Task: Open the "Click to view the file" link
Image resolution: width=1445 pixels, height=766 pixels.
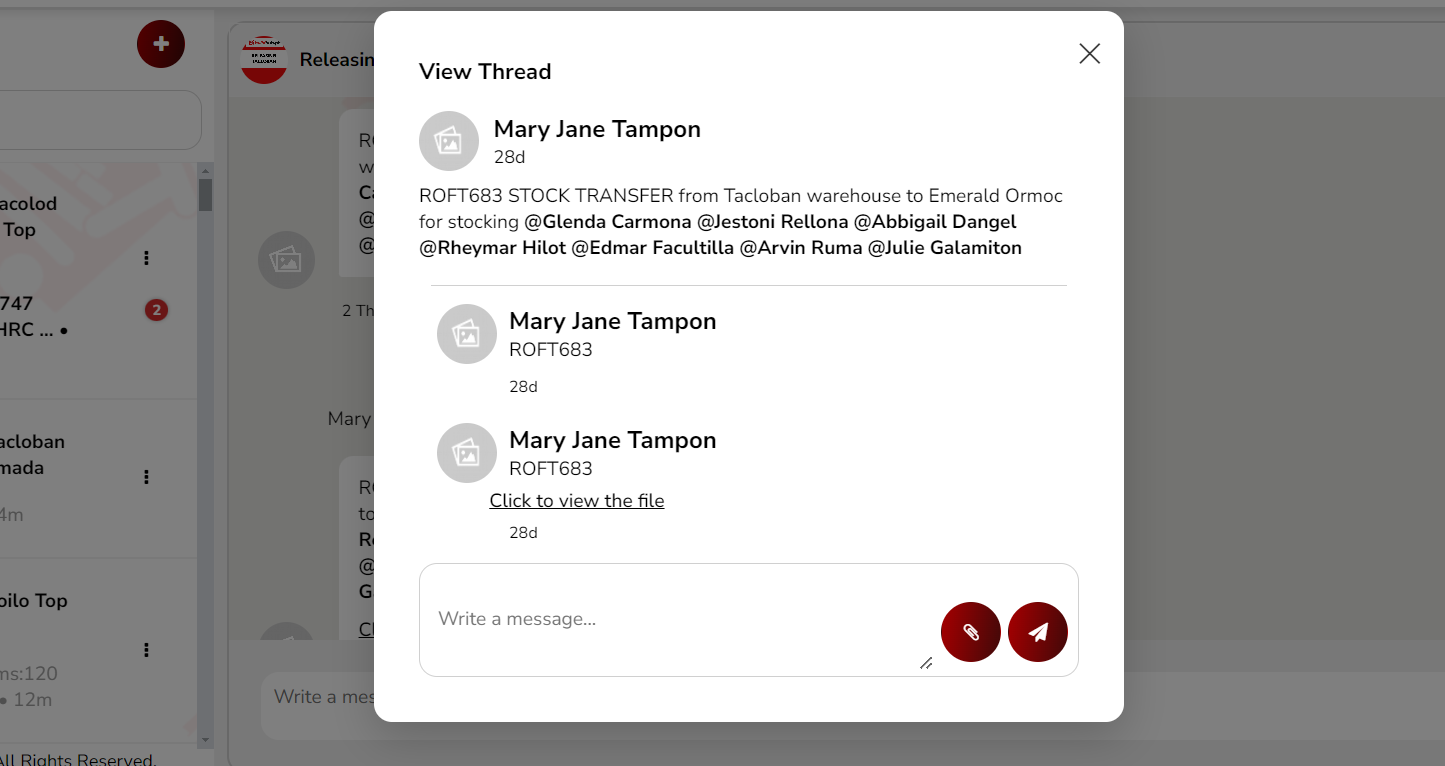Action: click(x=576, y=501)
